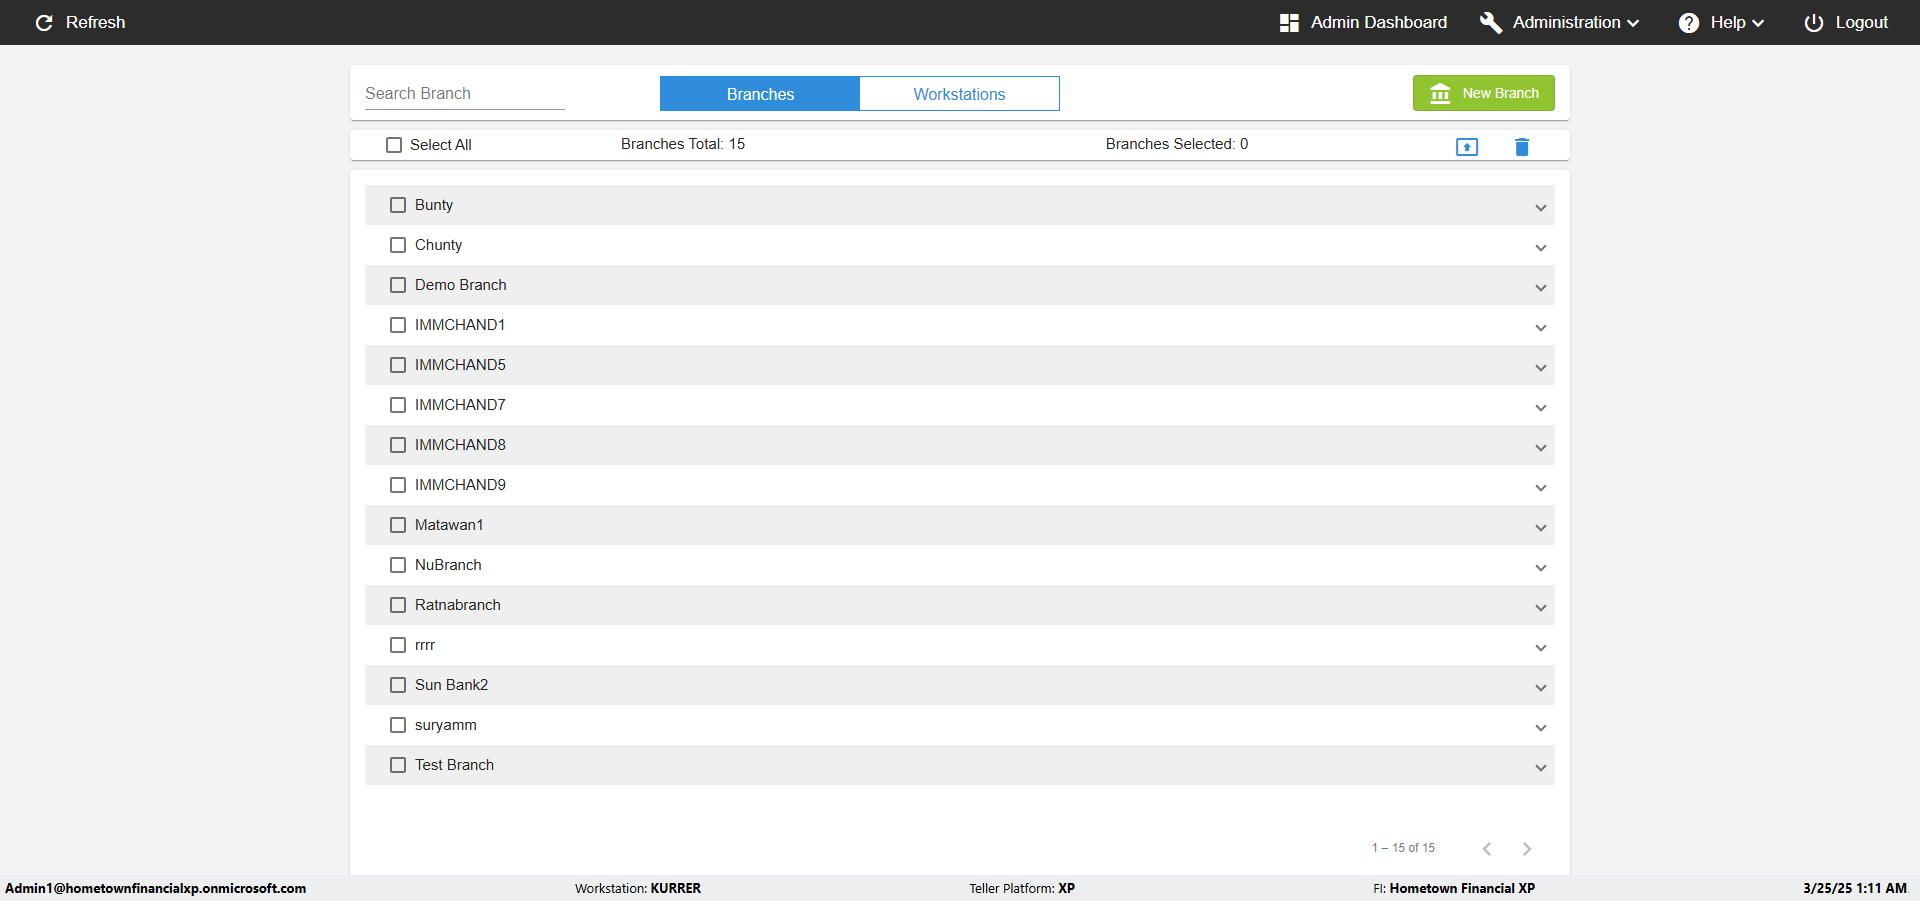Go to next page arrow

[x=1527, y=849]
